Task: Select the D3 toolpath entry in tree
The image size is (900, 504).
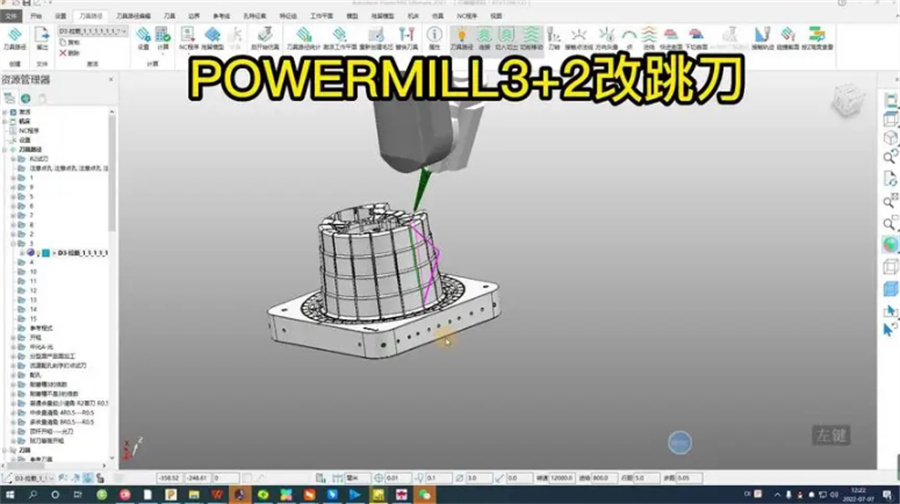Action: [x=83, y=253]
